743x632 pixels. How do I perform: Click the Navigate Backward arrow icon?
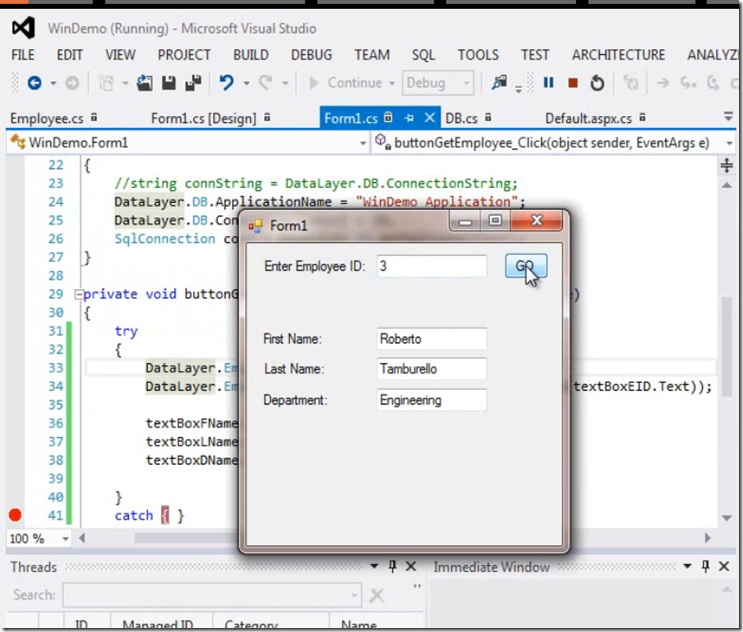[x=34, y=83]
